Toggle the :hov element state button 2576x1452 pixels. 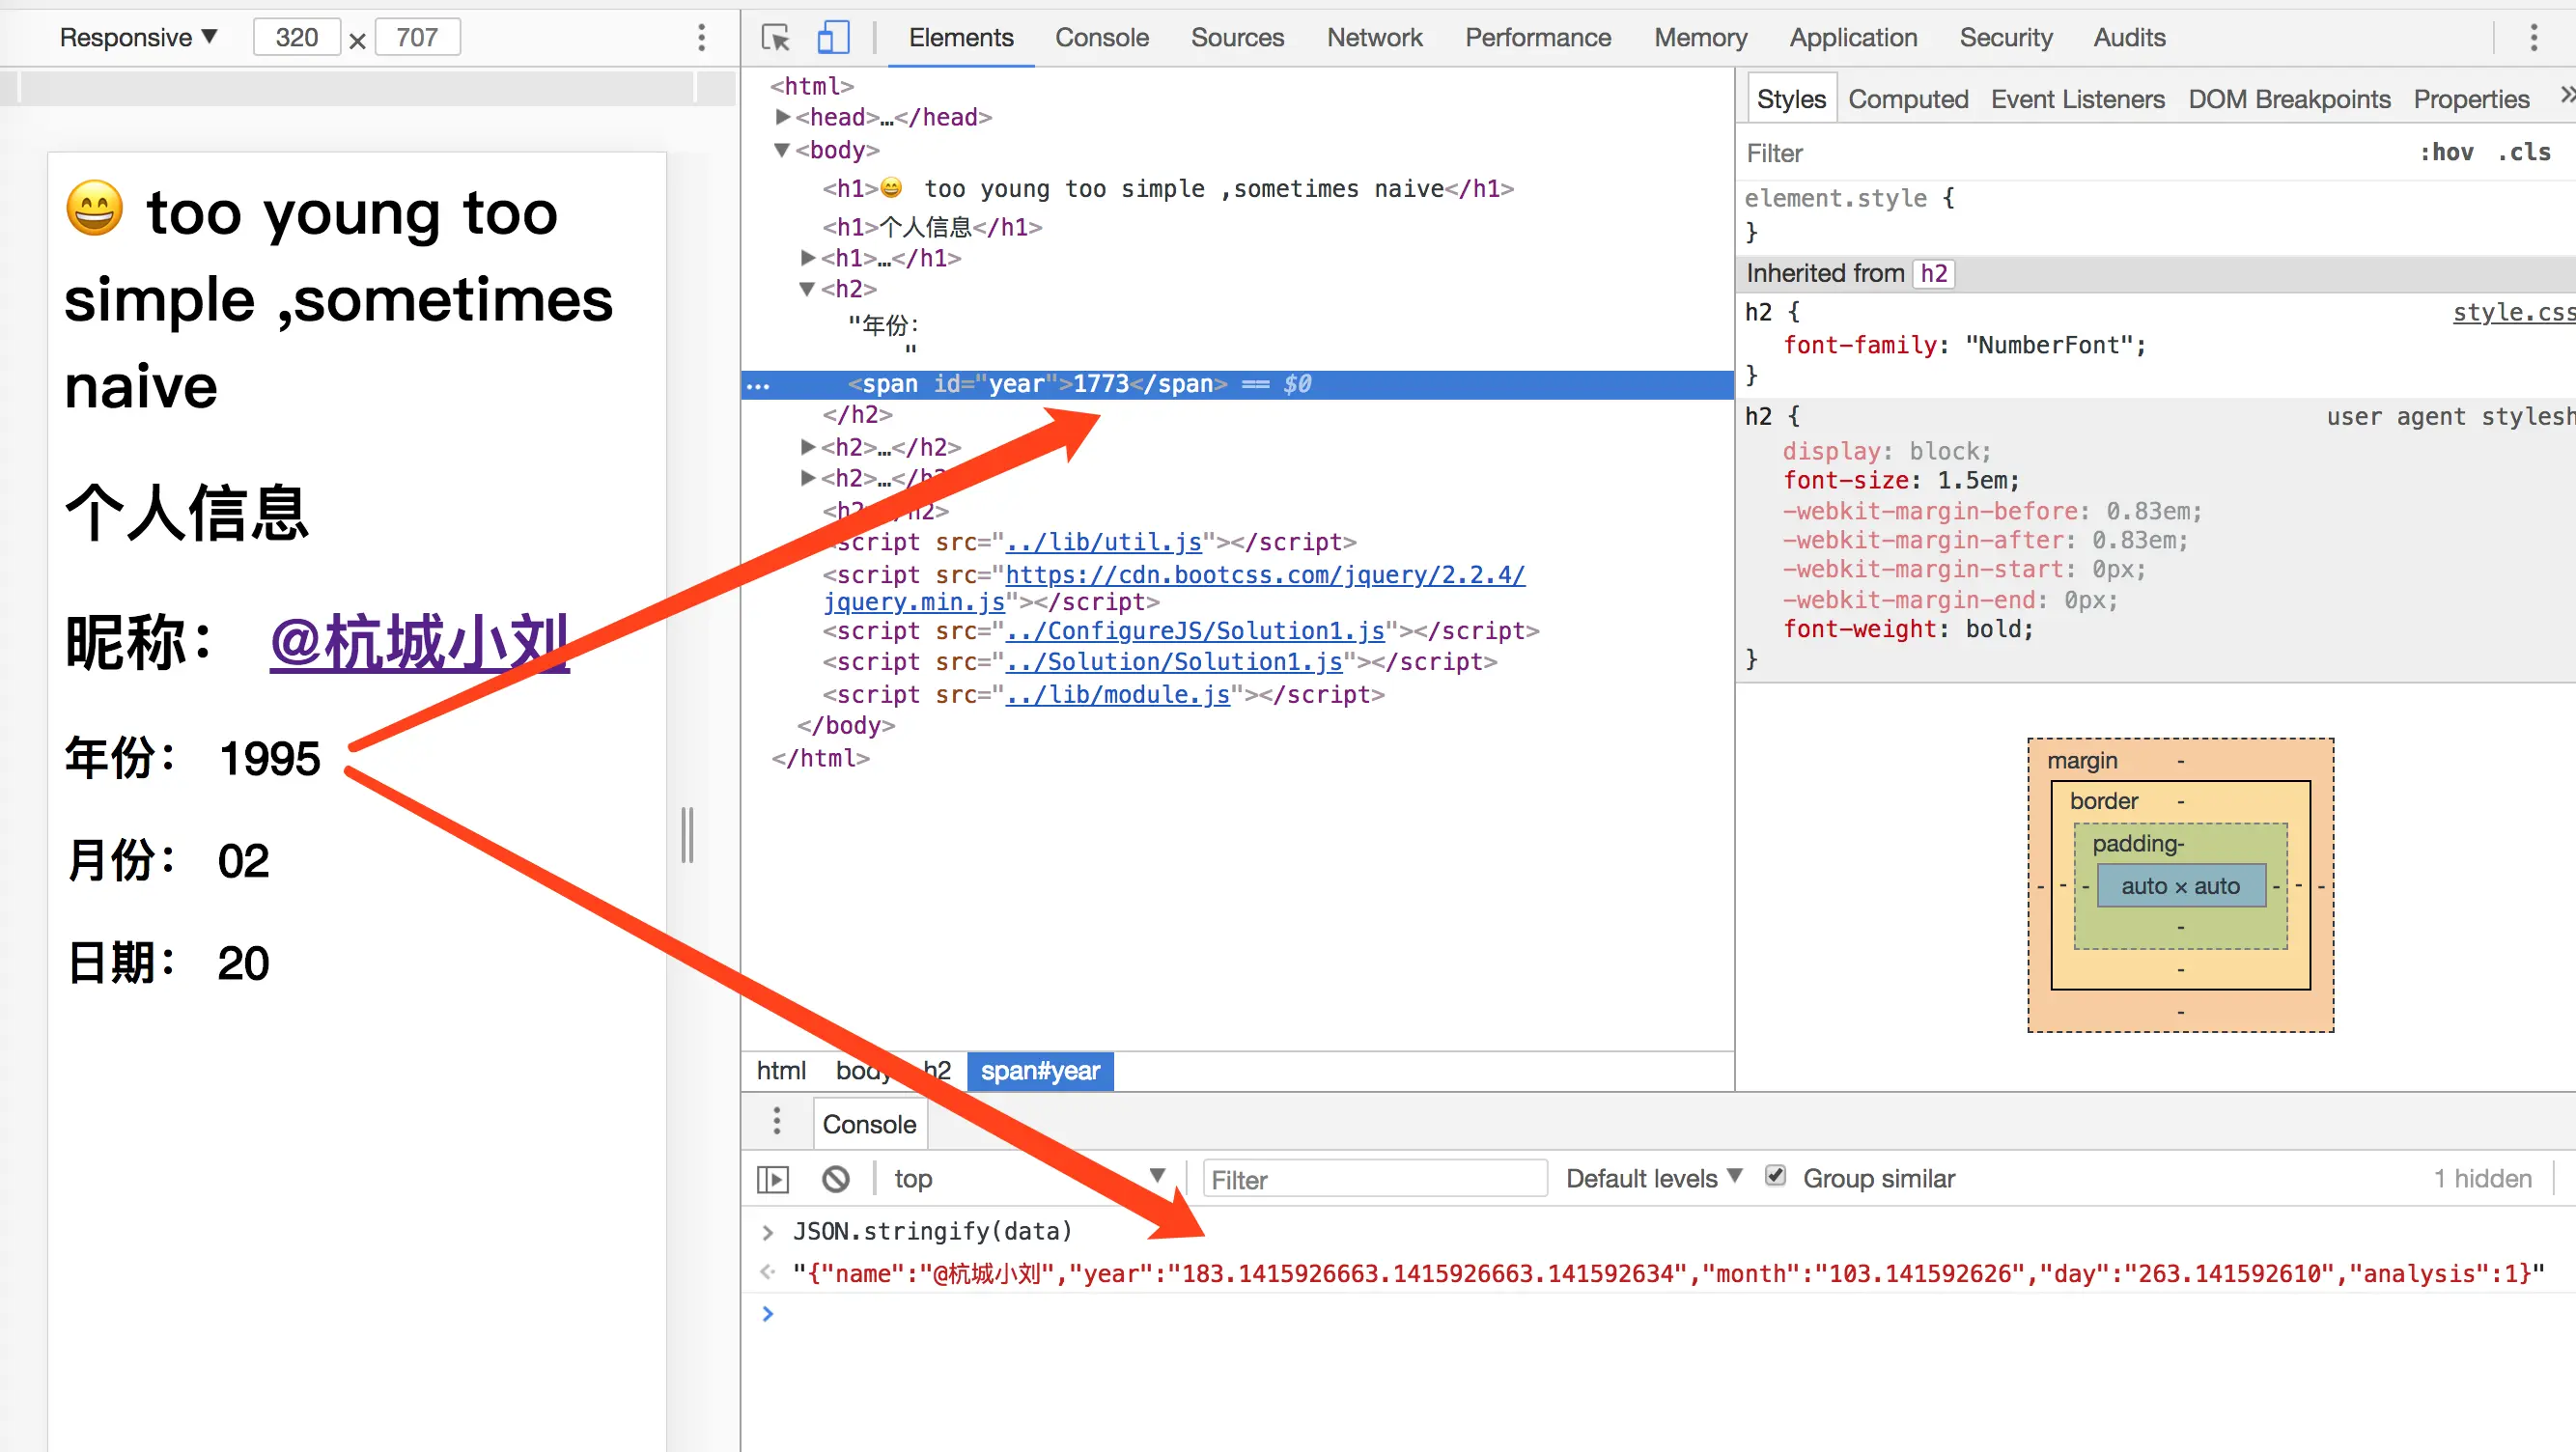(2446, 152)
